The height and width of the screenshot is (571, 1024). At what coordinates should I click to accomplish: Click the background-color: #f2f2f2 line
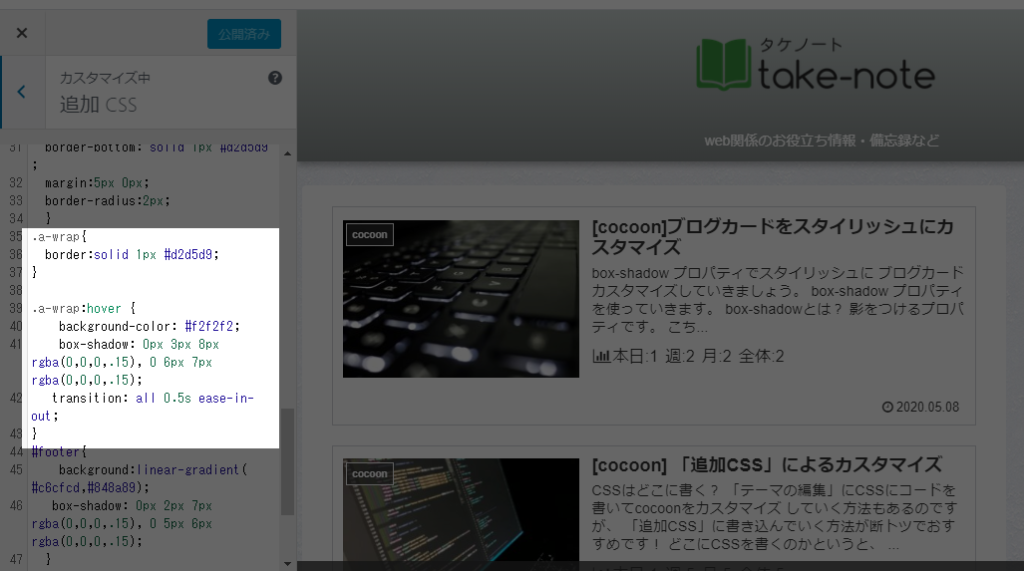(x=149, y=326)
